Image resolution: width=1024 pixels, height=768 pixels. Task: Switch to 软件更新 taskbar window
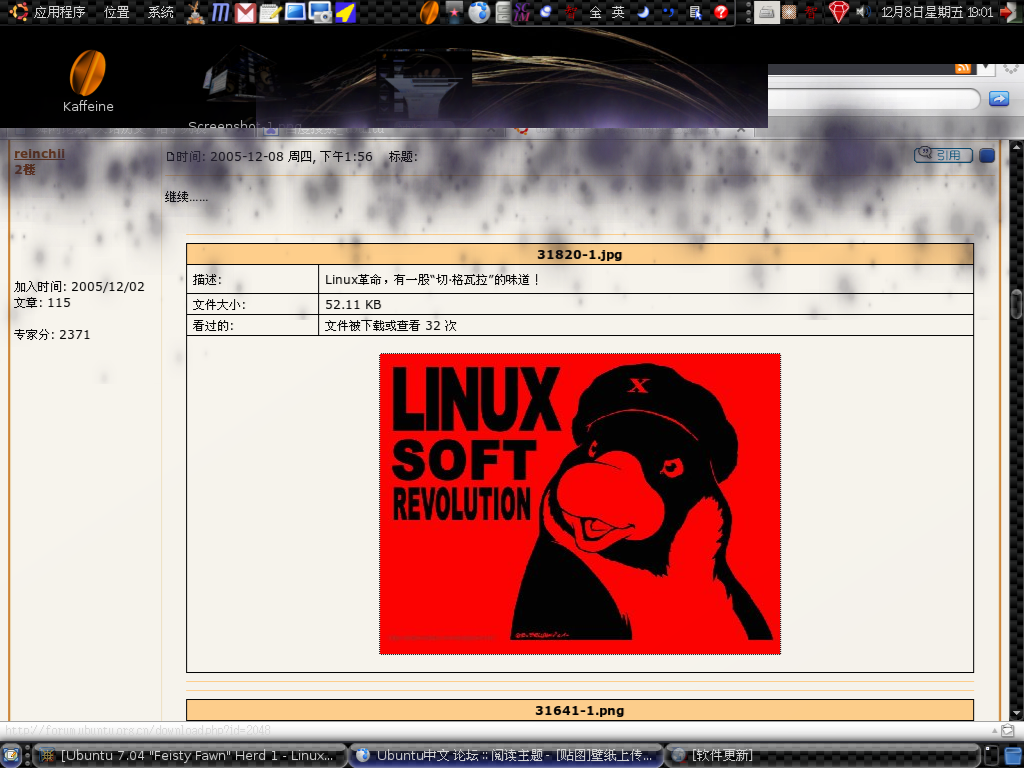(x=822, y=756)
